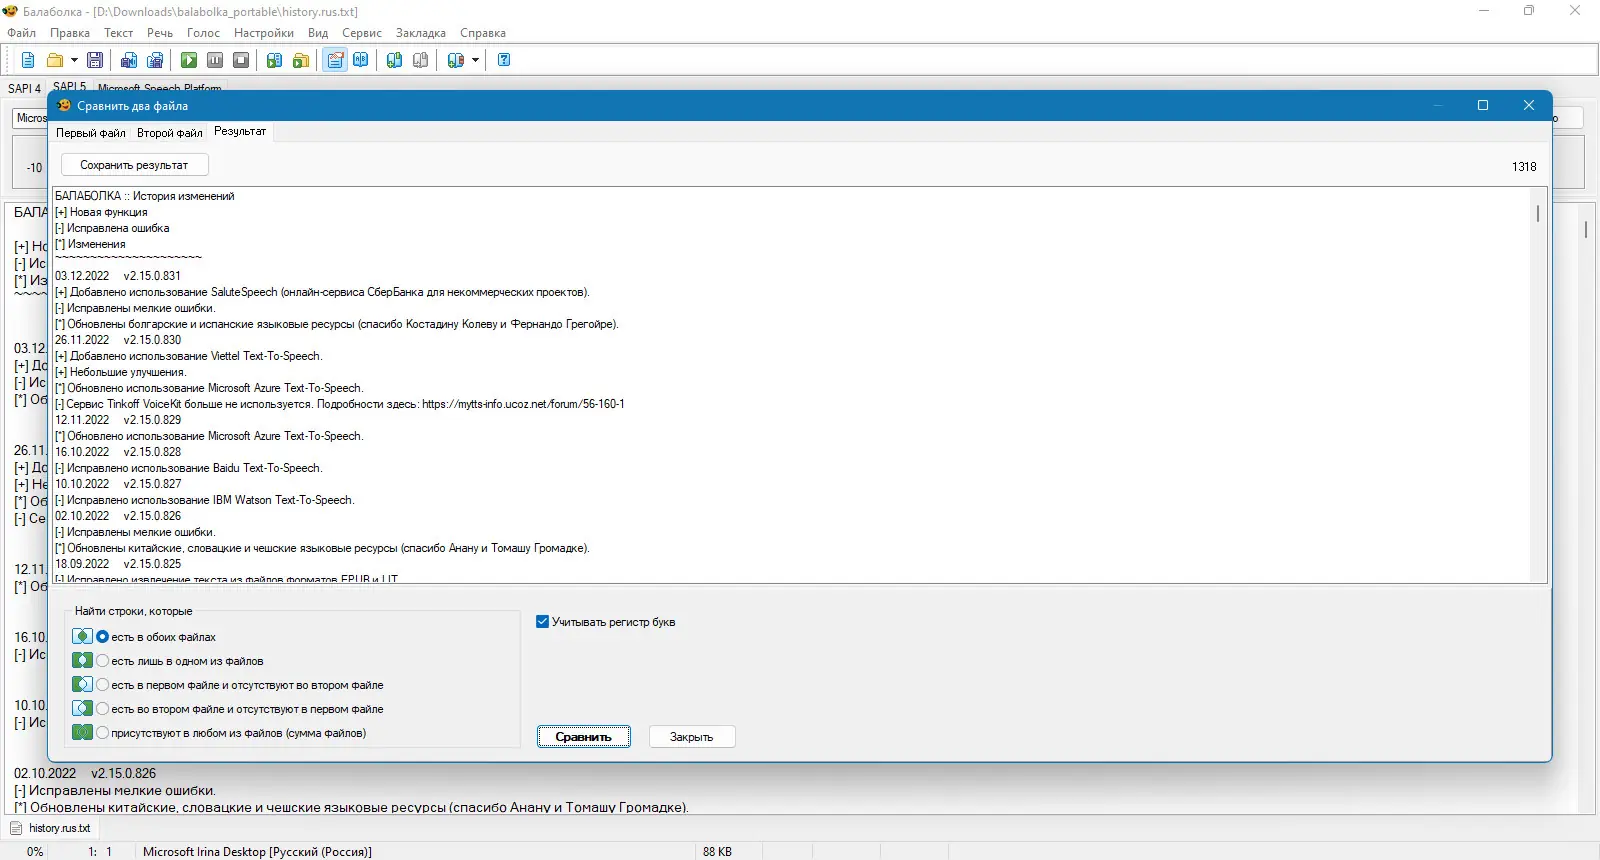Open the Настройки menu
Image resolution: width=1600 pixels, height=860 pixels.
[x=264, y=33]
